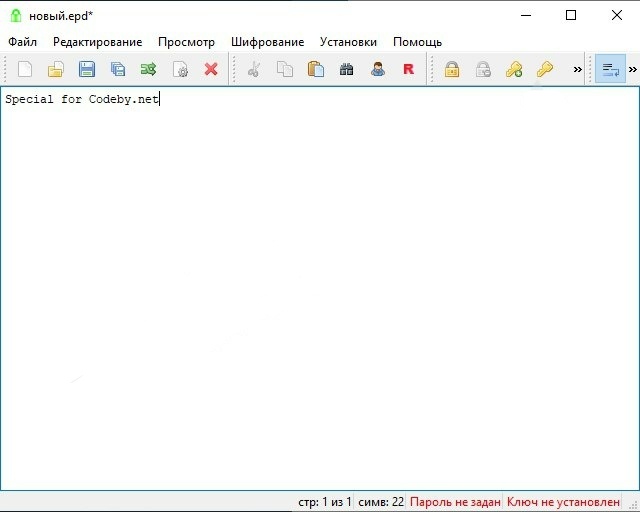Click the 'симв: 22' status entry

[381, 502]
